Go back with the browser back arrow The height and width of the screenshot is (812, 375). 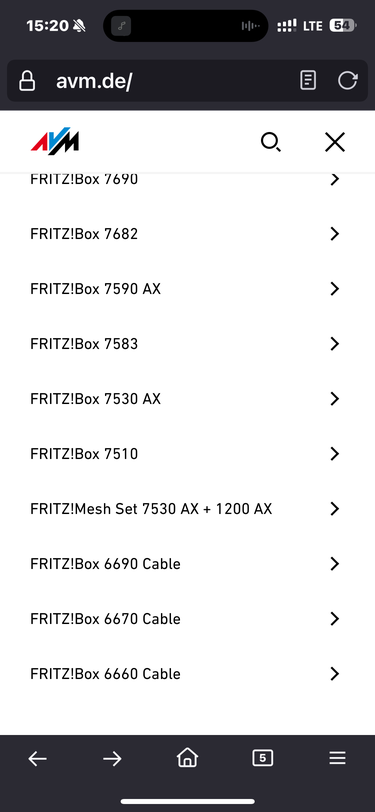click(37, 759)
